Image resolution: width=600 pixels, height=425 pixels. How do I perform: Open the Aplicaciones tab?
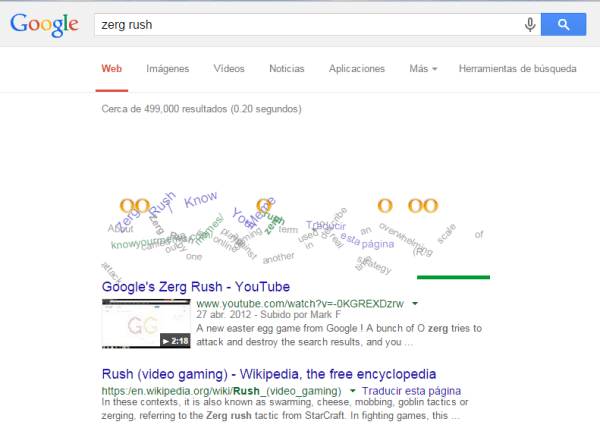pyautogui.click(x=357, y=69)
